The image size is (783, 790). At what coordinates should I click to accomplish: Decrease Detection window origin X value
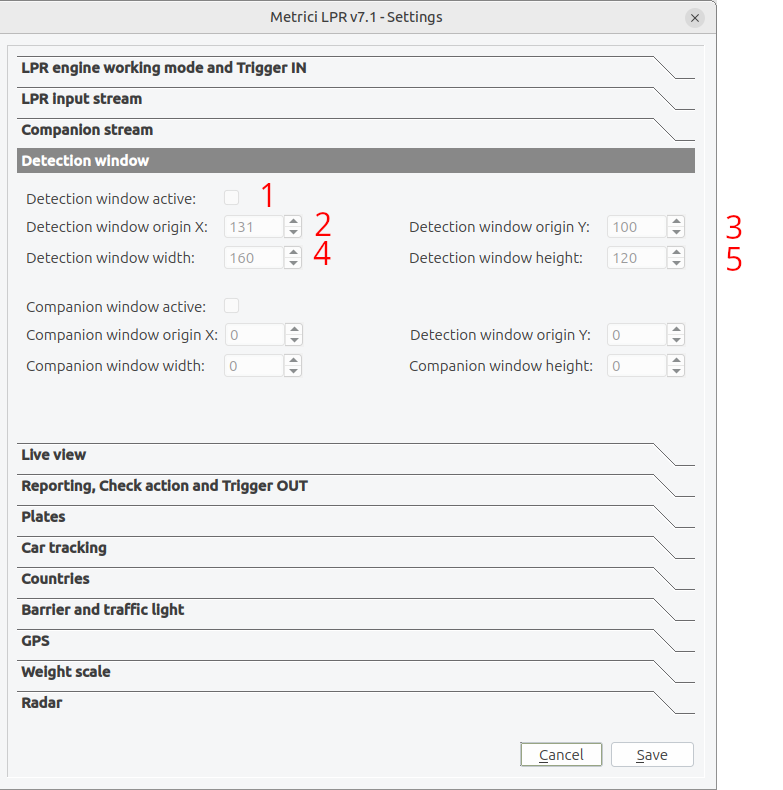293,232
